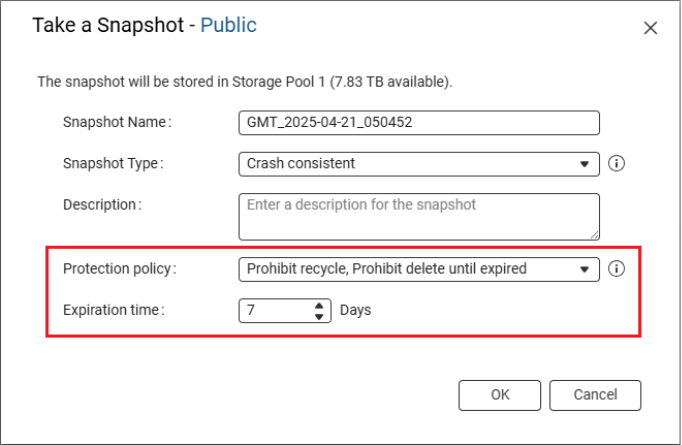The image size is (682, 445).
Task: Click into the Description text area
Action: click(418, 215)
